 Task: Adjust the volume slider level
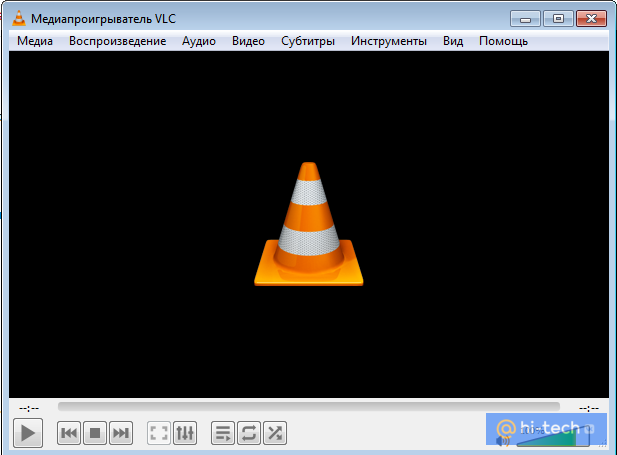553,437
